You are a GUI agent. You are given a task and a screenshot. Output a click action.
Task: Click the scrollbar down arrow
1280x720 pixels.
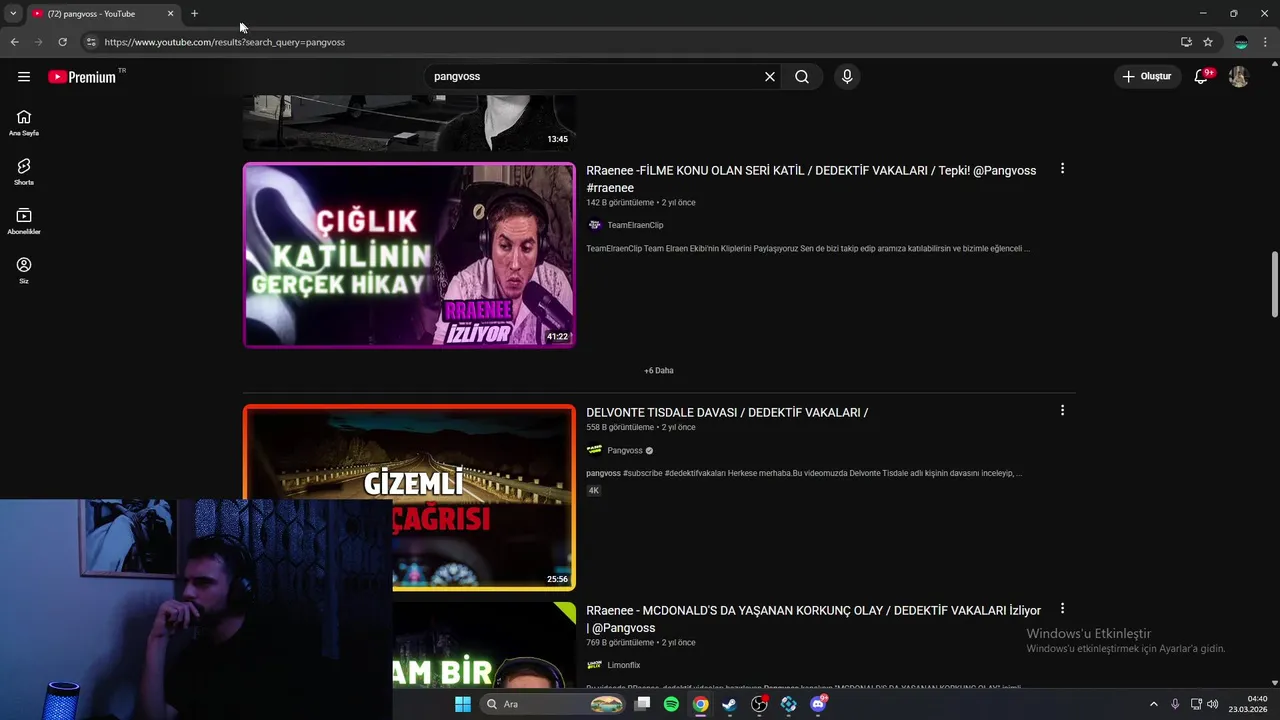(1275, 683)
